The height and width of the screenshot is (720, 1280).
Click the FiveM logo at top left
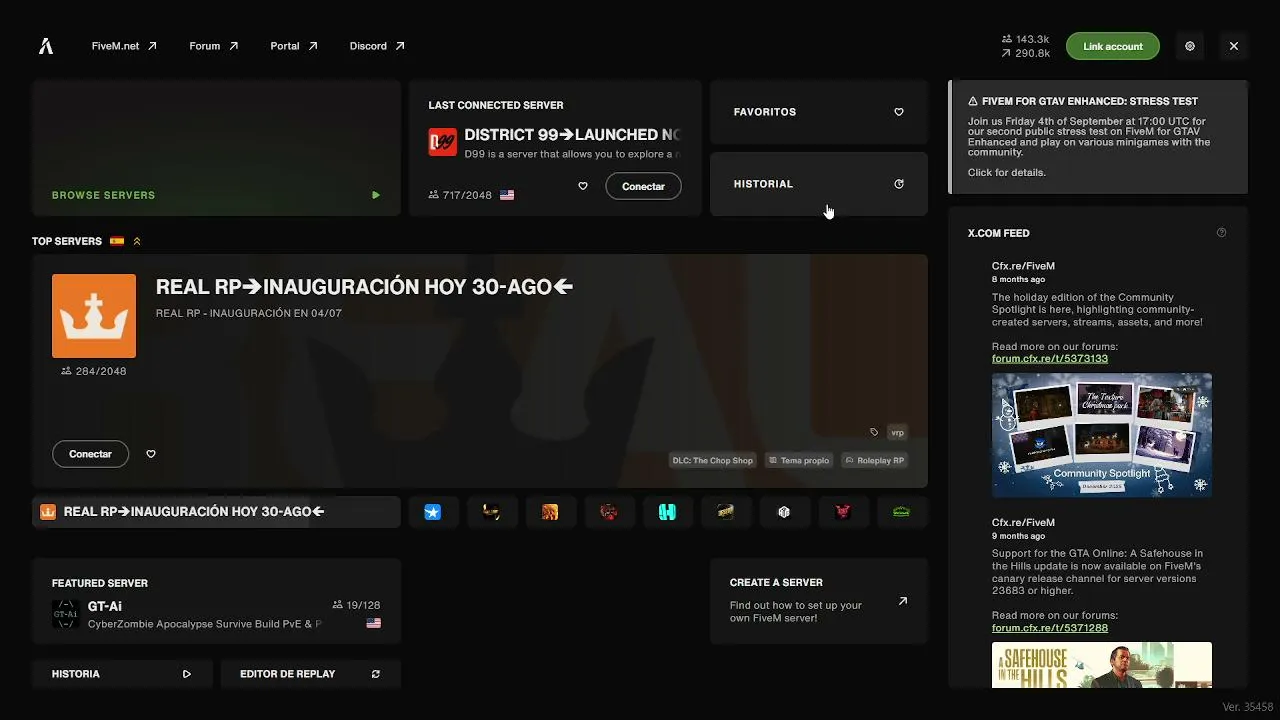click(46, 46)
